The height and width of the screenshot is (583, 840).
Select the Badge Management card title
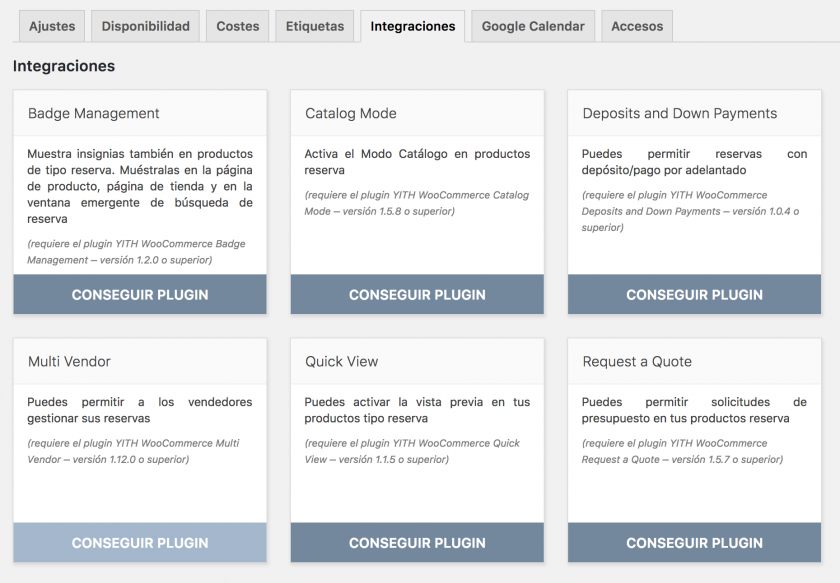pos(94,114)
